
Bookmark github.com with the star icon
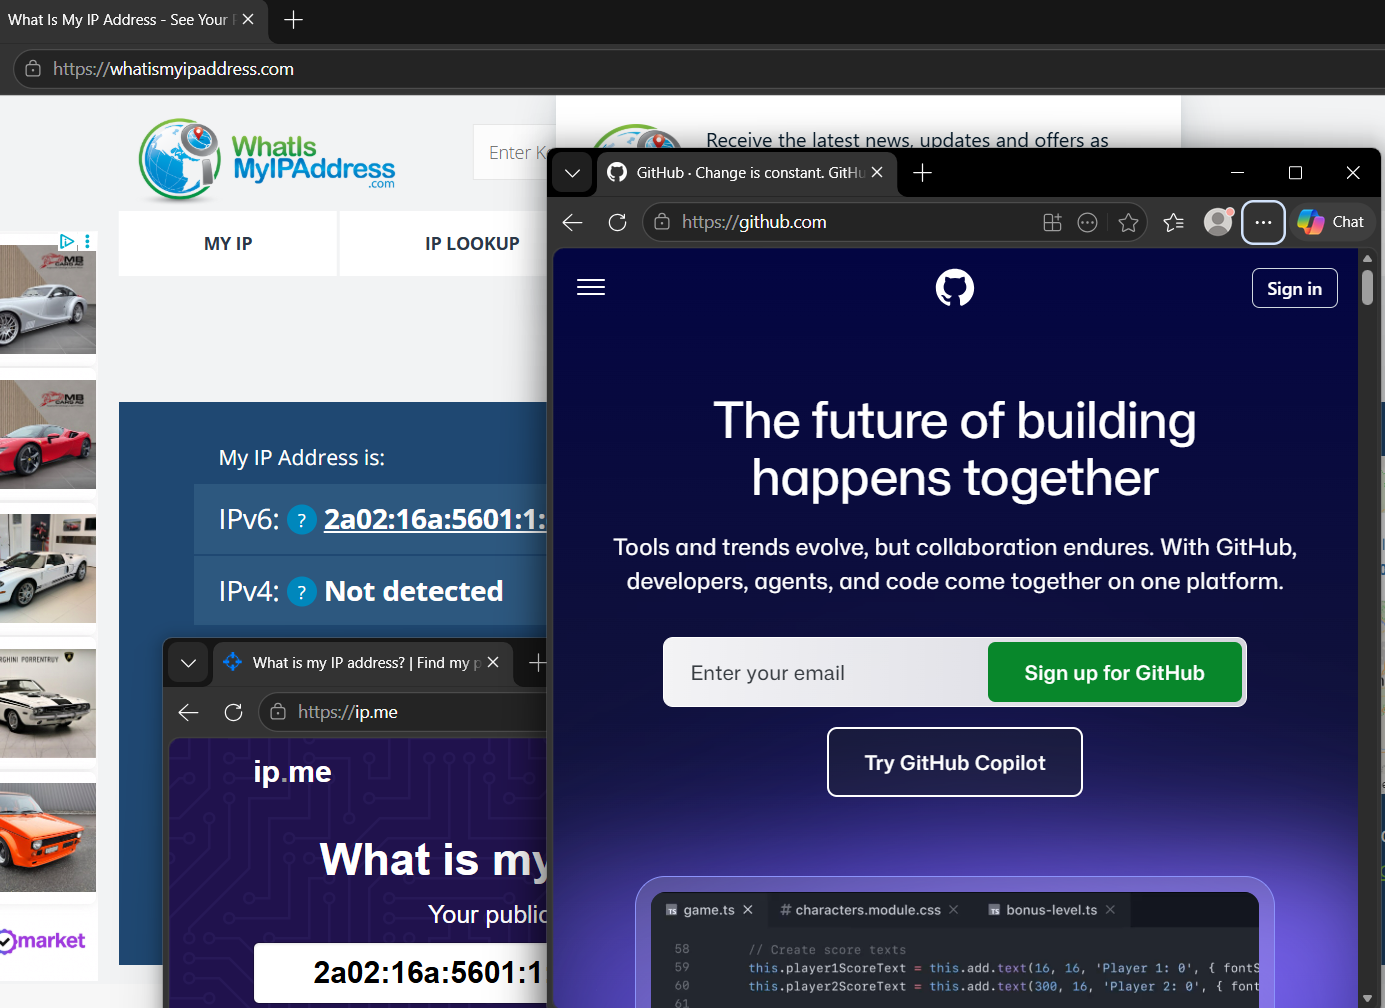(x=1129, y=222)
